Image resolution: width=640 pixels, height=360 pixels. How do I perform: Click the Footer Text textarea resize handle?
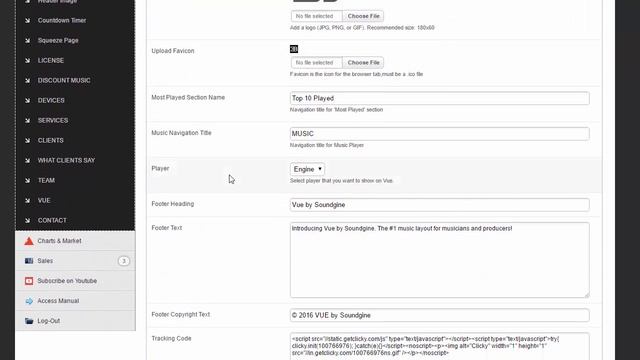(x=587, y=295)
